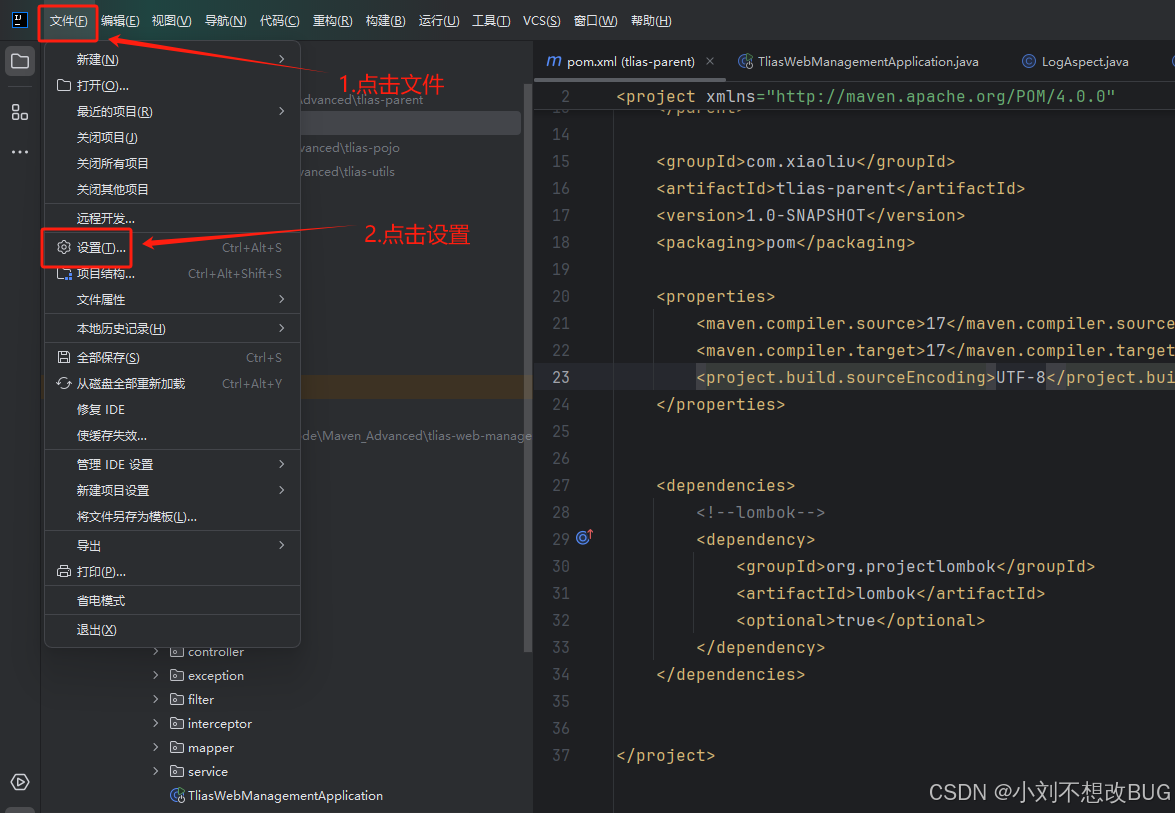
Task: Click TliasWebManagementApplication class icon in tree
Action: [178, 796]
